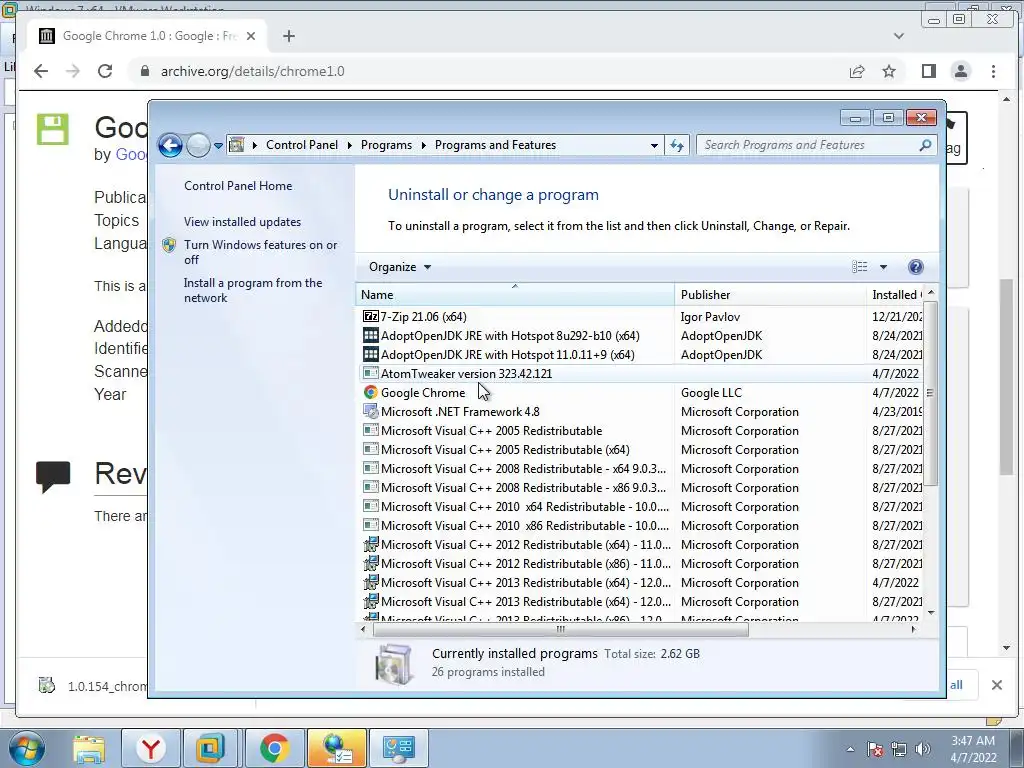Select Microsoft .NET Framework 4.8 icon

point(370,411)
